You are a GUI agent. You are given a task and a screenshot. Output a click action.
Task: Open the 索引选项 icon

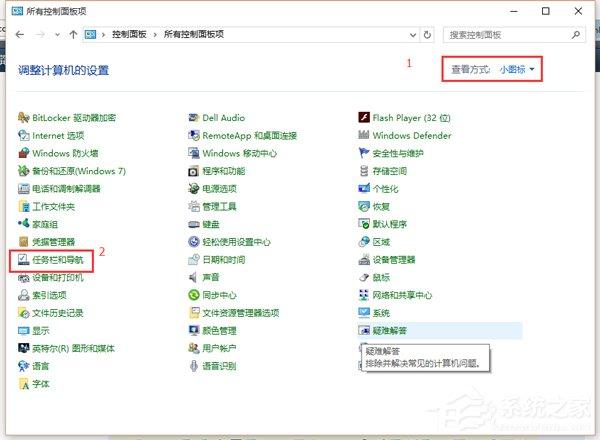click(23, 295)
